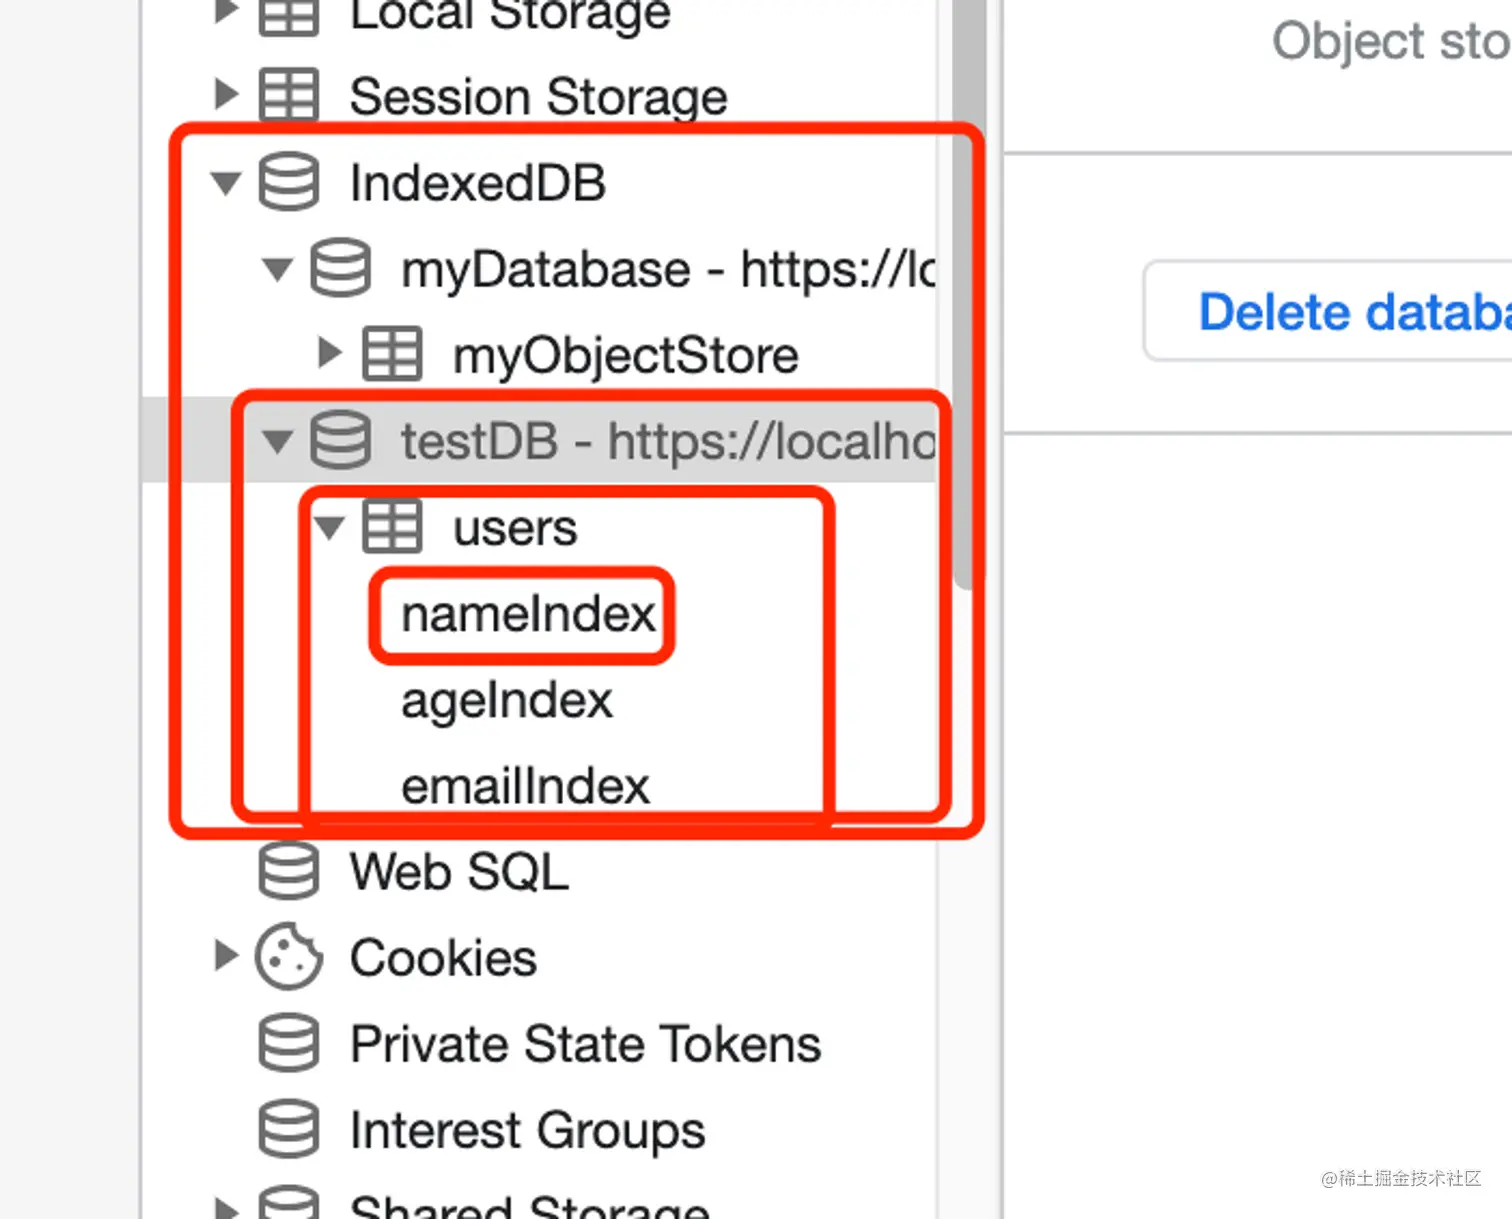
Task: Click the Web SQL database icon
Action: click(x=289, y=870)
